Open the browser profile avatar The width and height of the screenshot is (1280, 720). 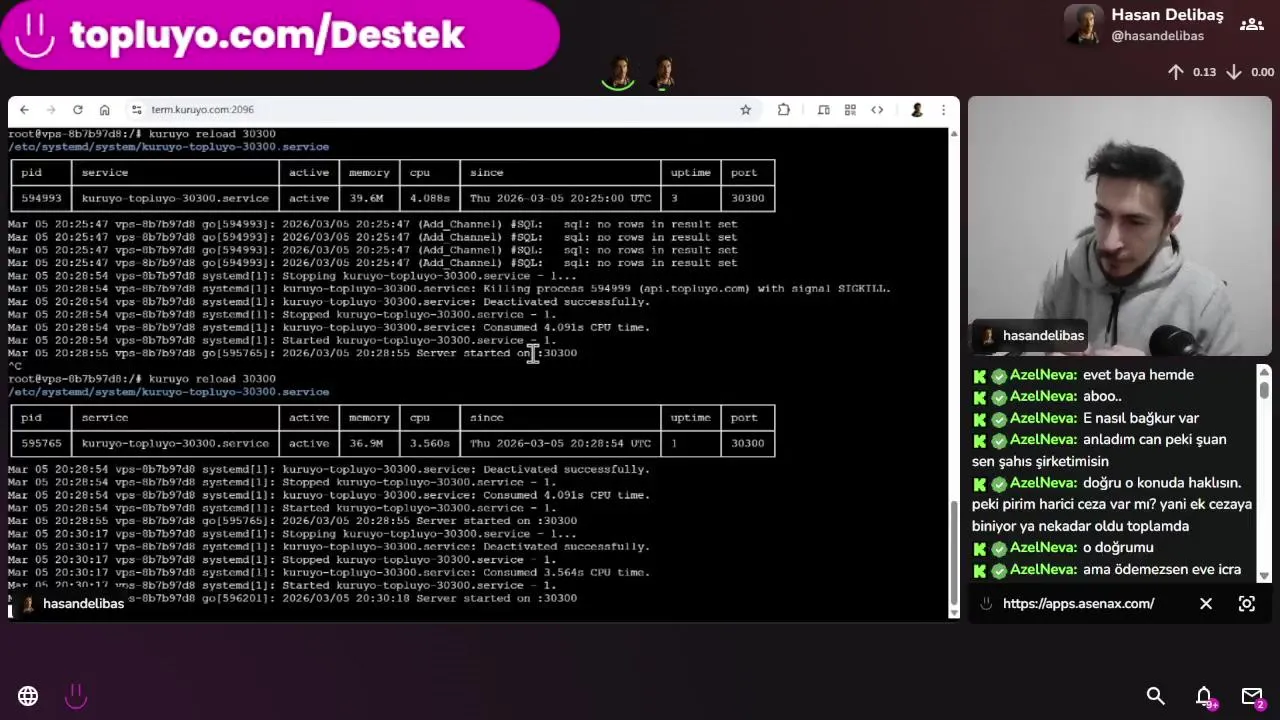click(917, 110)
